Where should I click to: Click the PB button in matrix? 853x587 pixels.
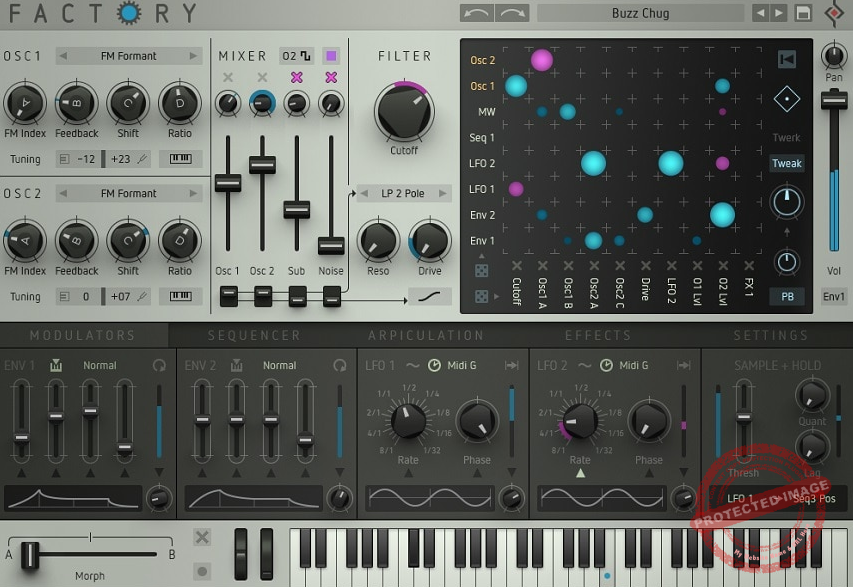point(787,296)
